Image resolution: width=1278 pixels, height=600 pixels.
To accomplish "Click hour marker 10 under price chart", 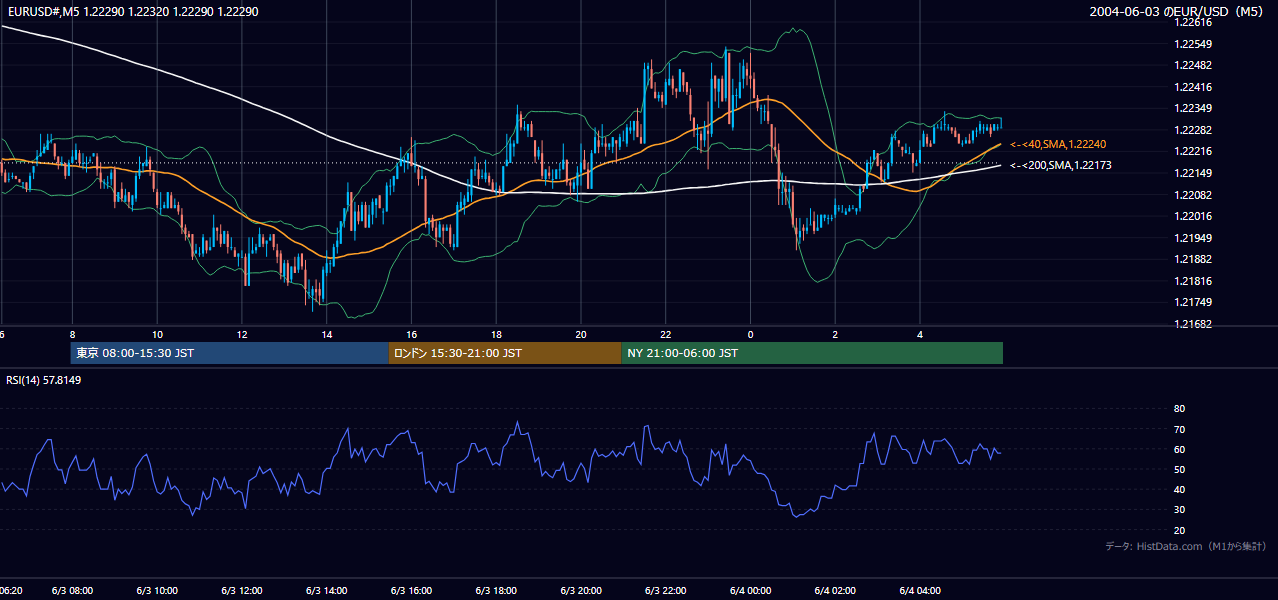I will coord(157,334).
